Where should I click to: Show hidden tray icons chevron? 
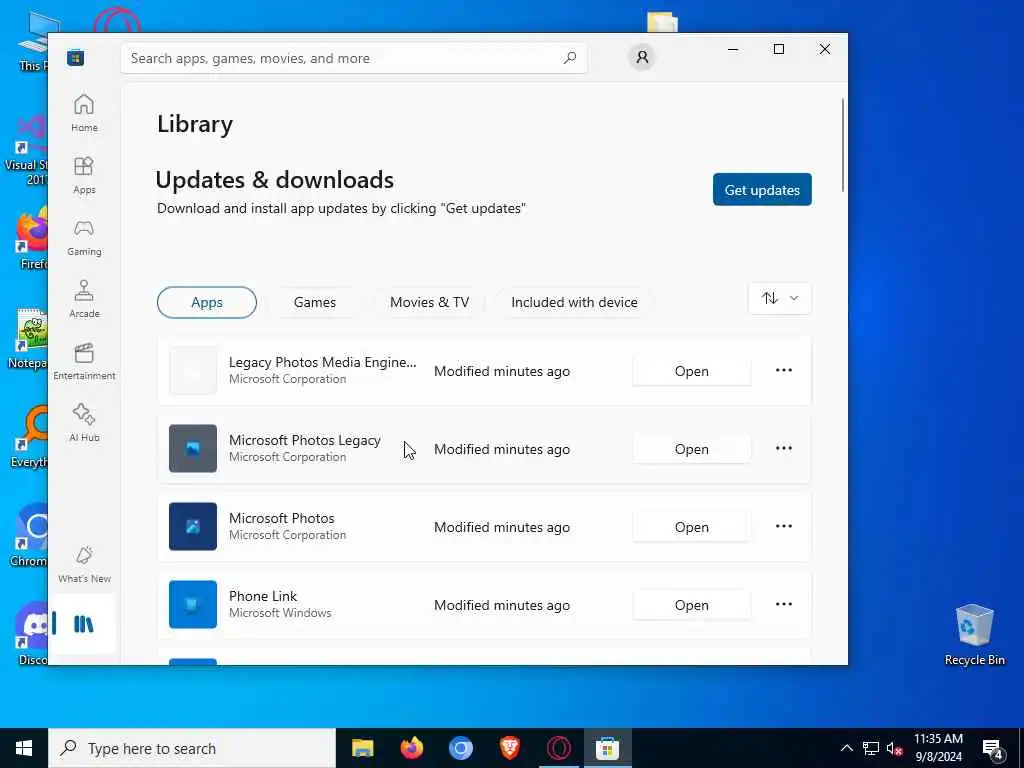tap(846, 749)
